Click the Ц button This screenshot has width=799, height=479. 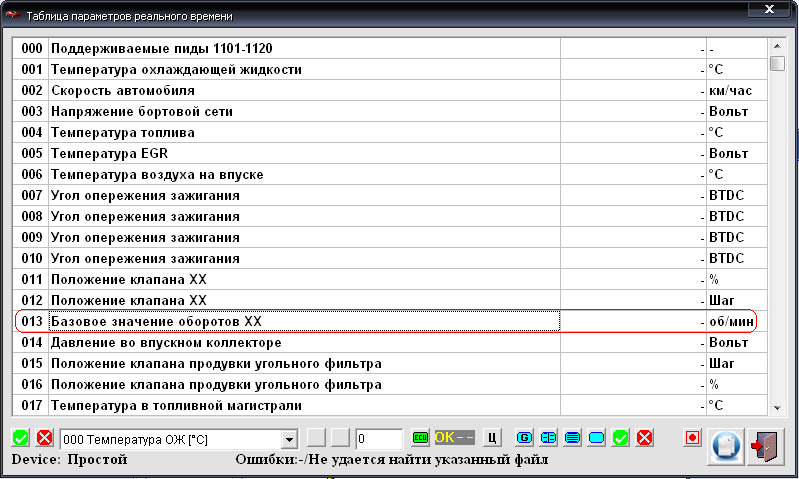492,438
